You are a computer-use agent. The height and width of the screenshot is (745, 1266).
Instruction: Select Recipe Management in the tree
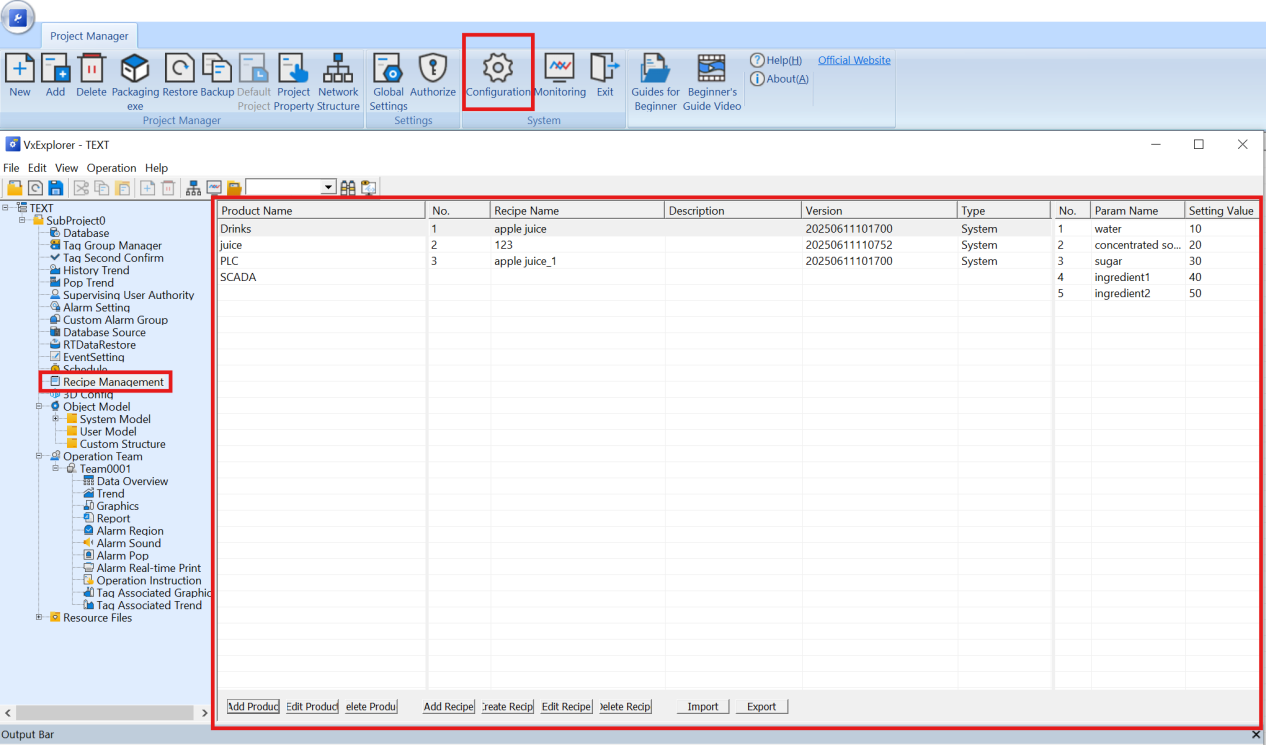(x=113, y=382)
